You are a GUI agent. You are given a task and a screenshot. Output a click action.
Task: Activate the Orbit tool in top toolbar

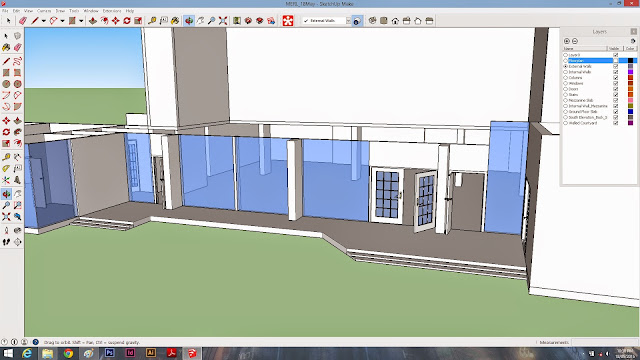click(x=189, y=20)
